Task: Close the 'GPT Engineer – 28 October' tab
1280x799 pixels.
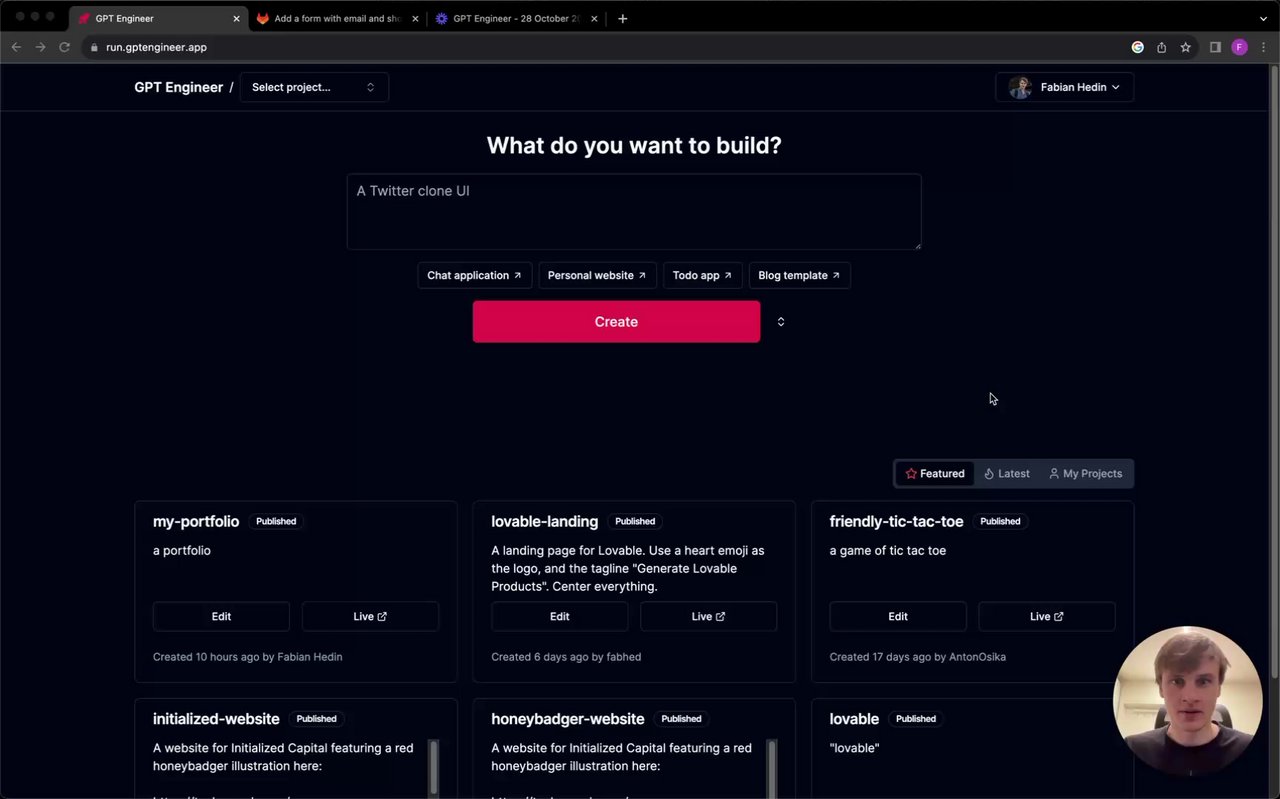Action: (594, 18)
